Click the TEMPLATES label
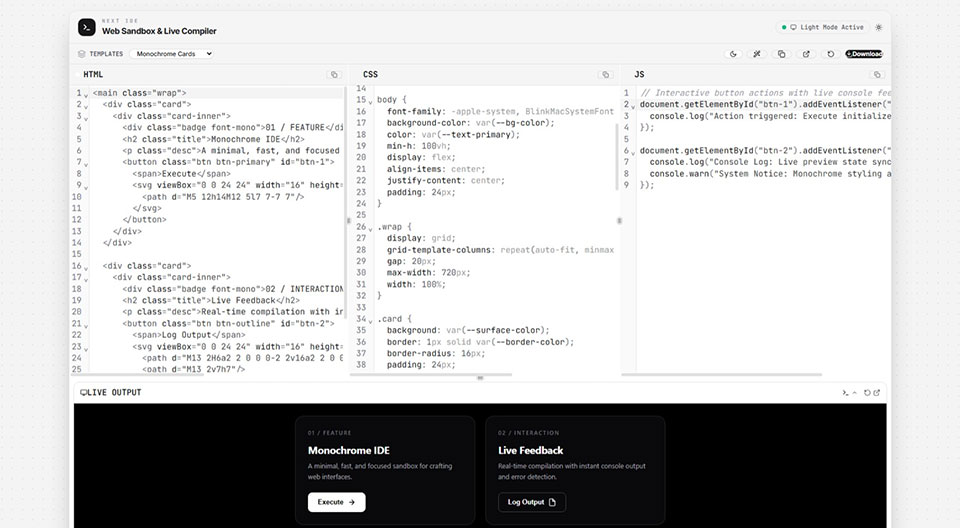This screenshot has height=528, width=960. pyautogui.click(x=107, y=54)
